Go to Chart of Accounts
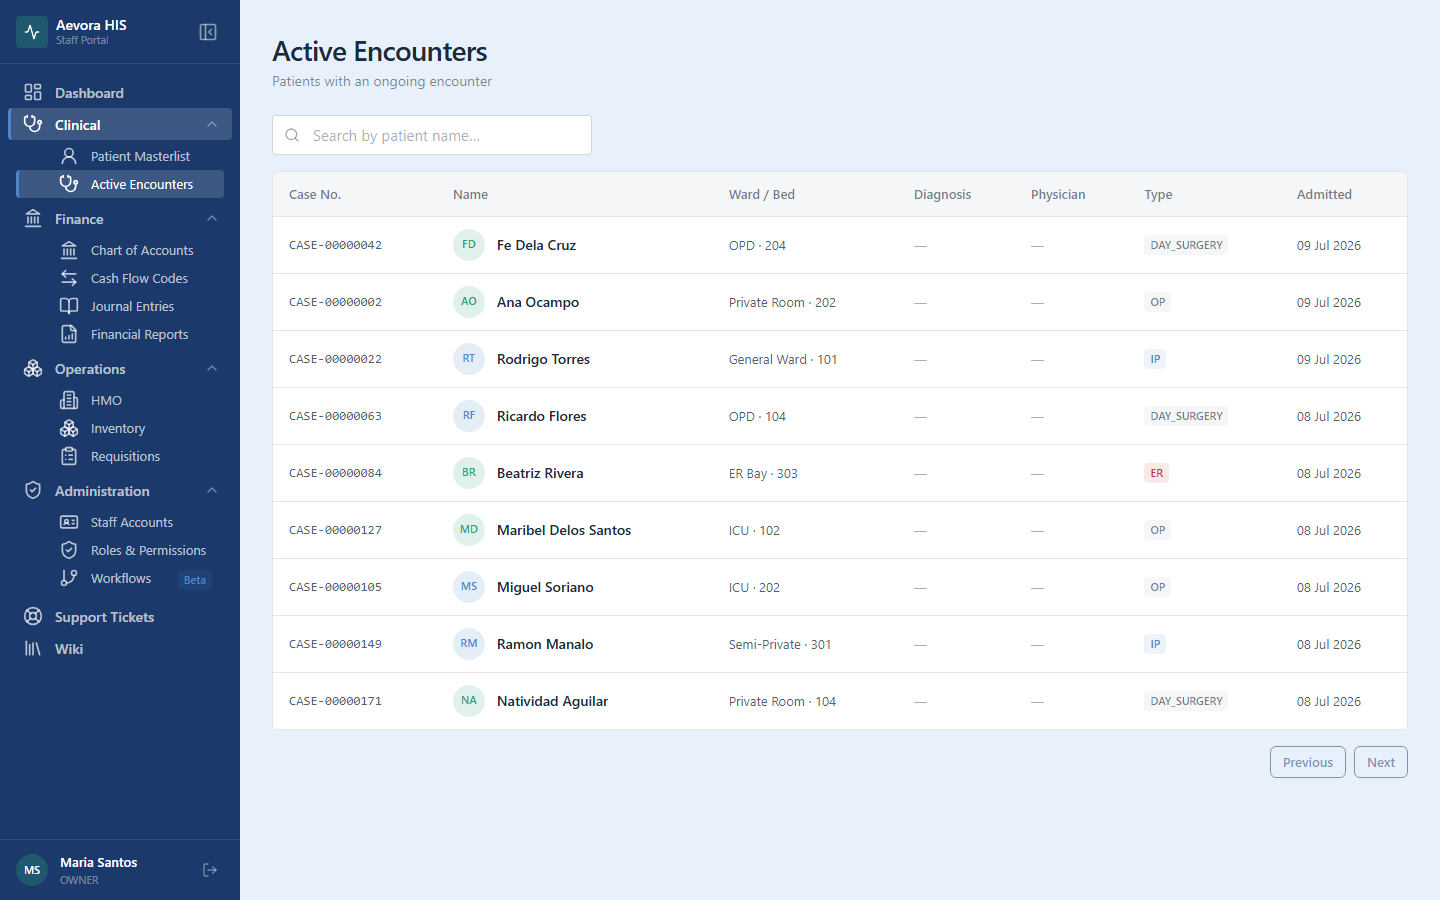The image size is (1440, 900). coord(120,250)
